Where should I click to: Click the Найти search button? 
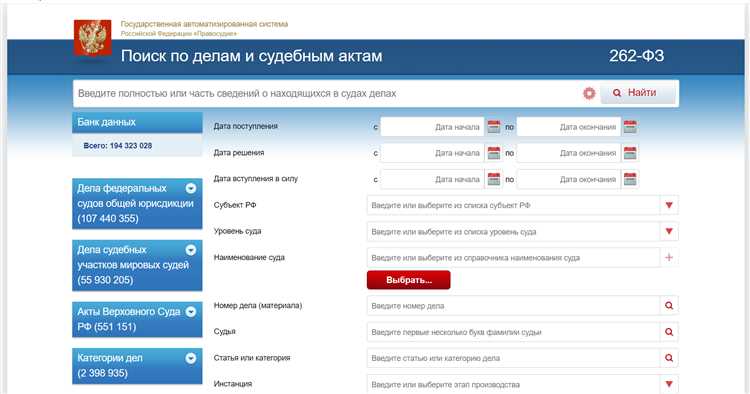[x=638, y=93]
